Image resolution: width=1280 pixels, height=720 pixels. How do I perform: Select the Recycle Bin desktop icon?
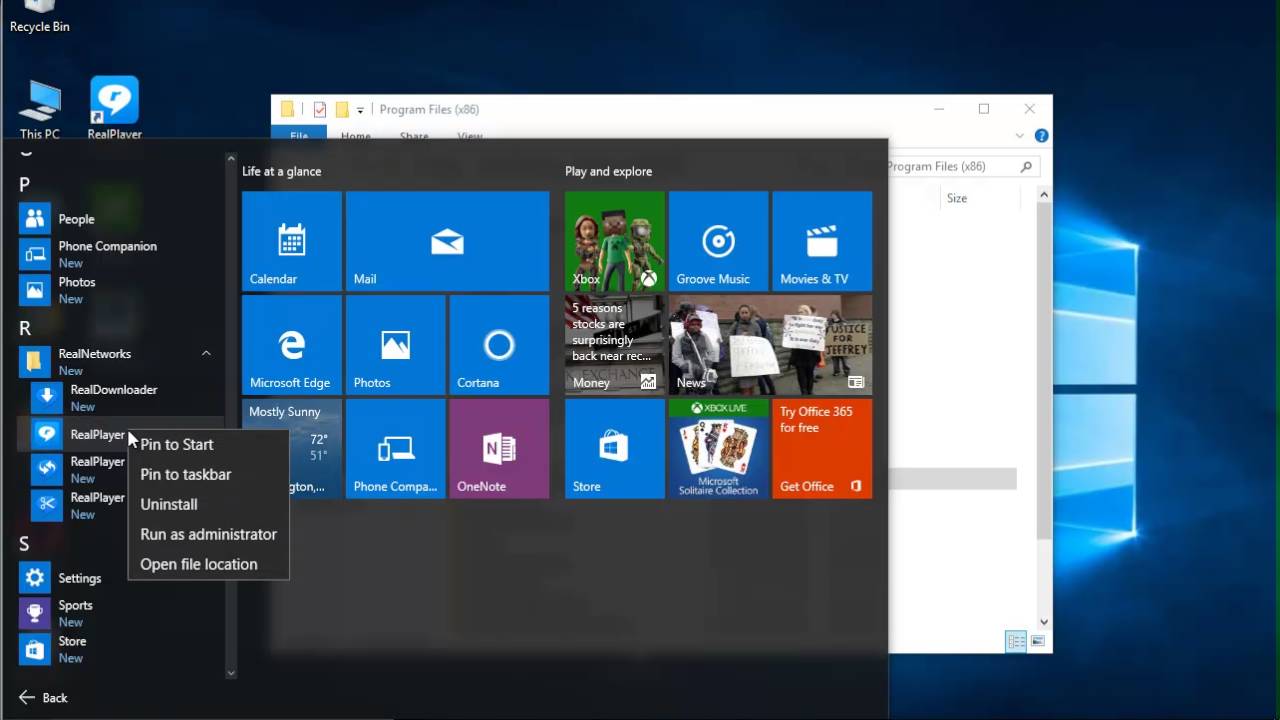[40, 18]
